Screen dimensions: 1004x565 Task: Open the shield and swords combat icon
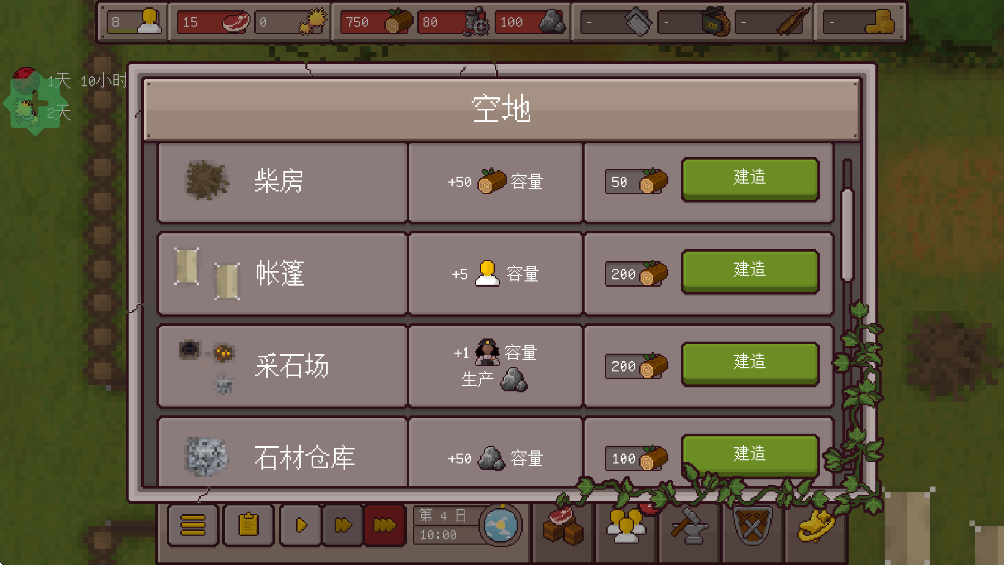click(752, 525)
